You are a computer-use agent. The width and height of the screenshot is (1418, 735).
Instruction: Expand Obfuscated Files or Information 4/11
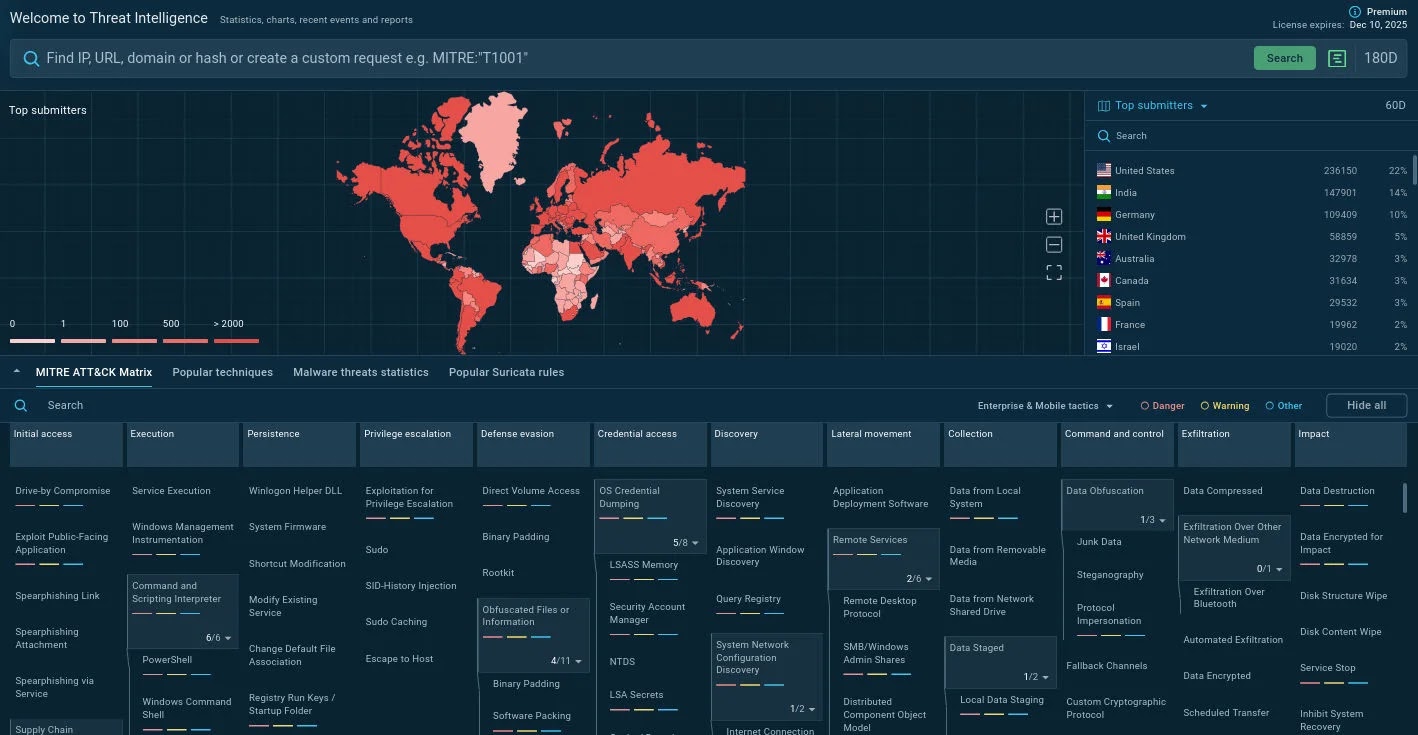click(566, 661)
